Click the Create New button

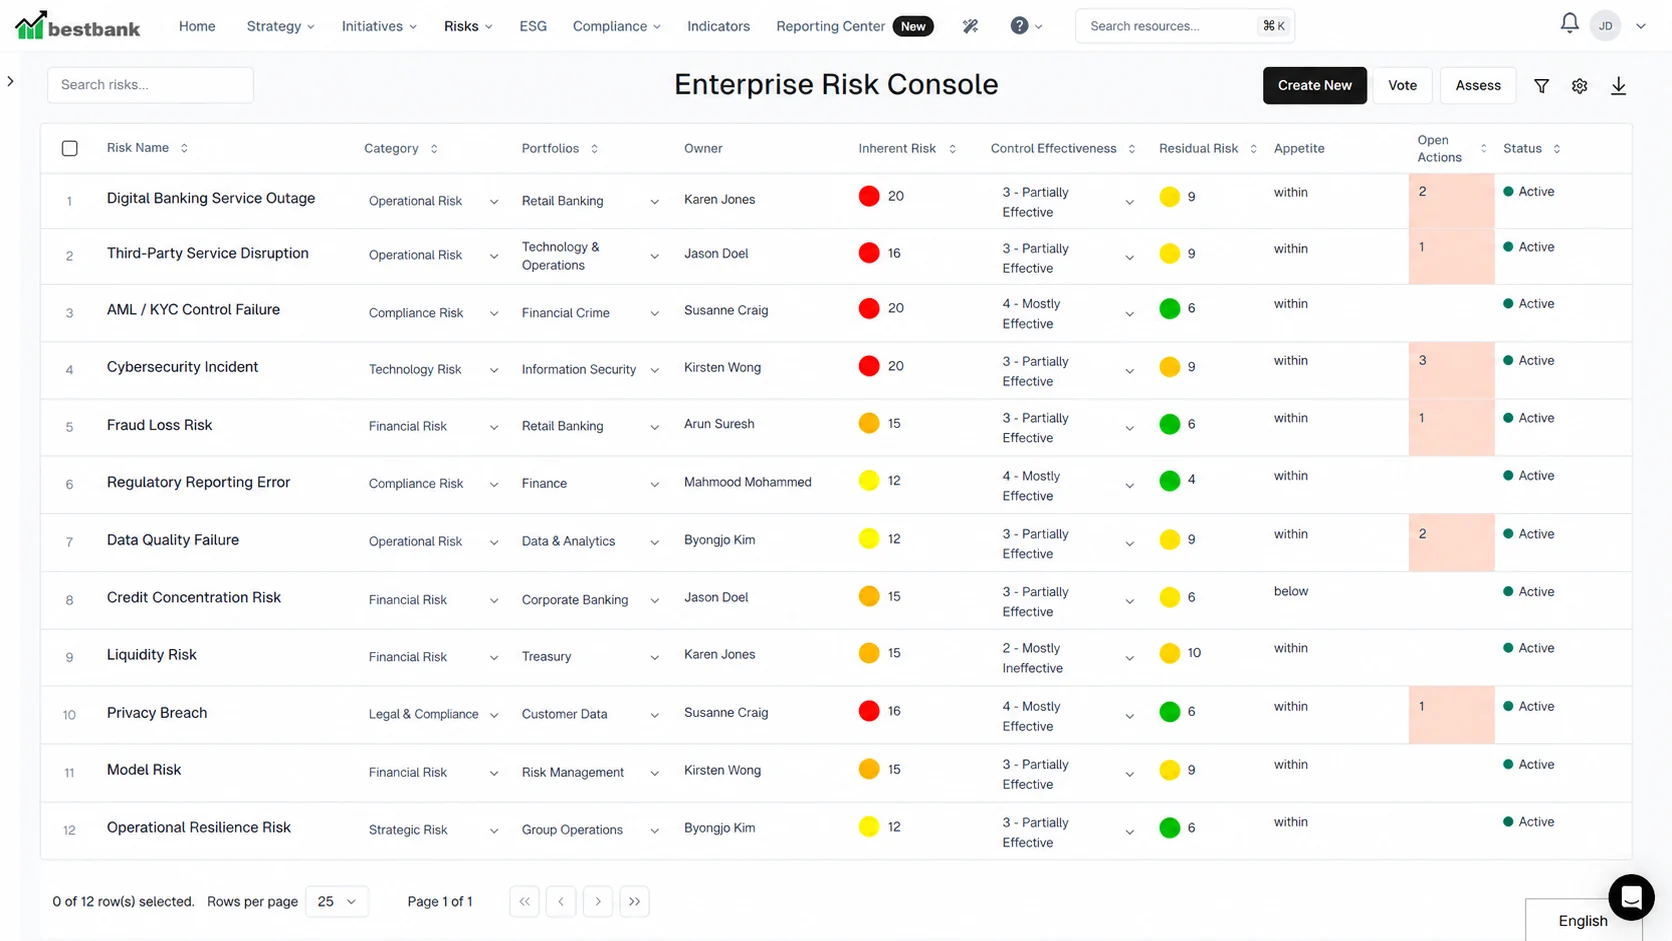[1314, 85]
